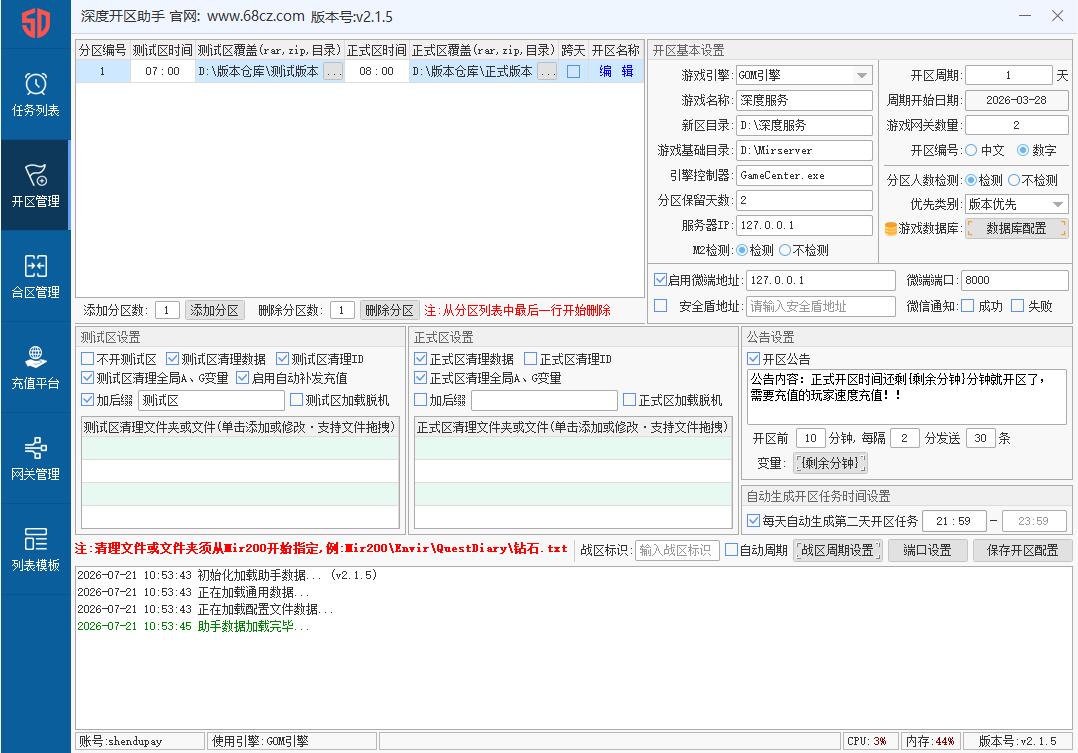Click the 编辑 link in row 1
This screenshot has width=1078, height=753.
coord(617,72)
